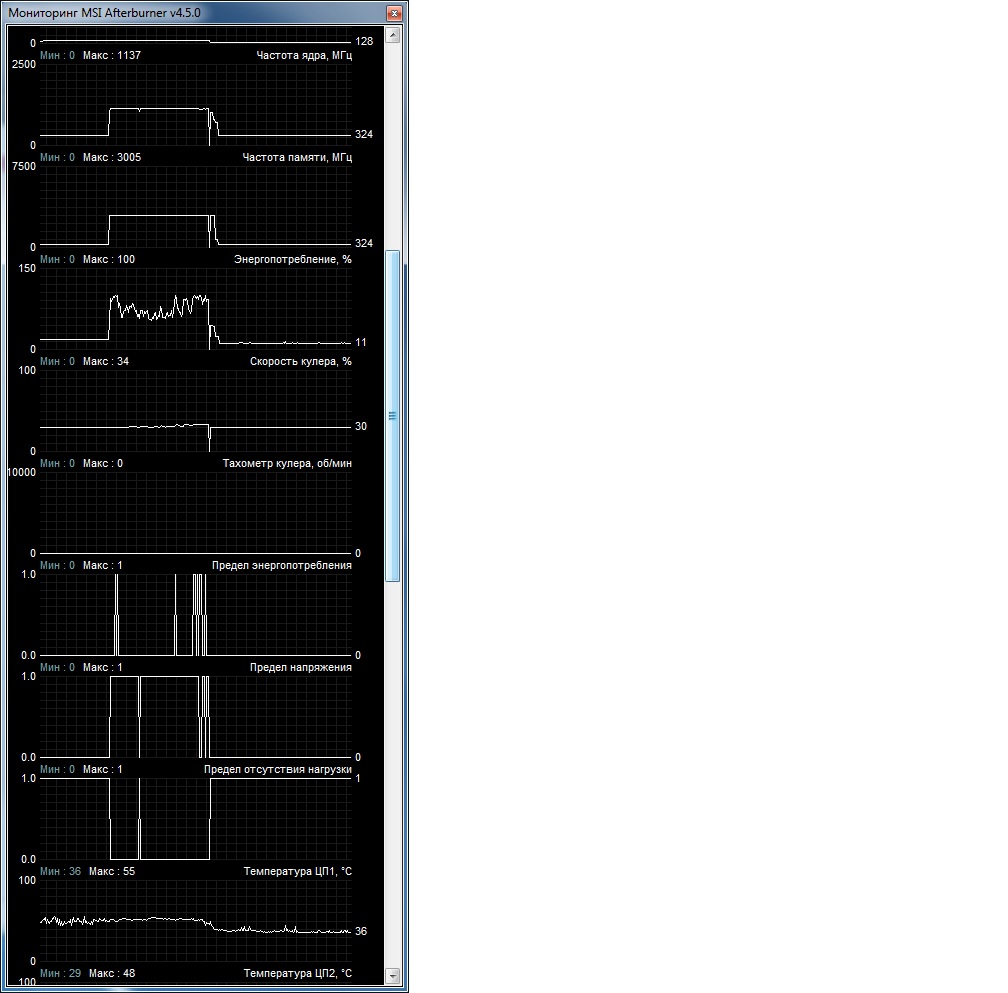Click the current core clock value 324

pyautogui.click(x=364, y=134)
